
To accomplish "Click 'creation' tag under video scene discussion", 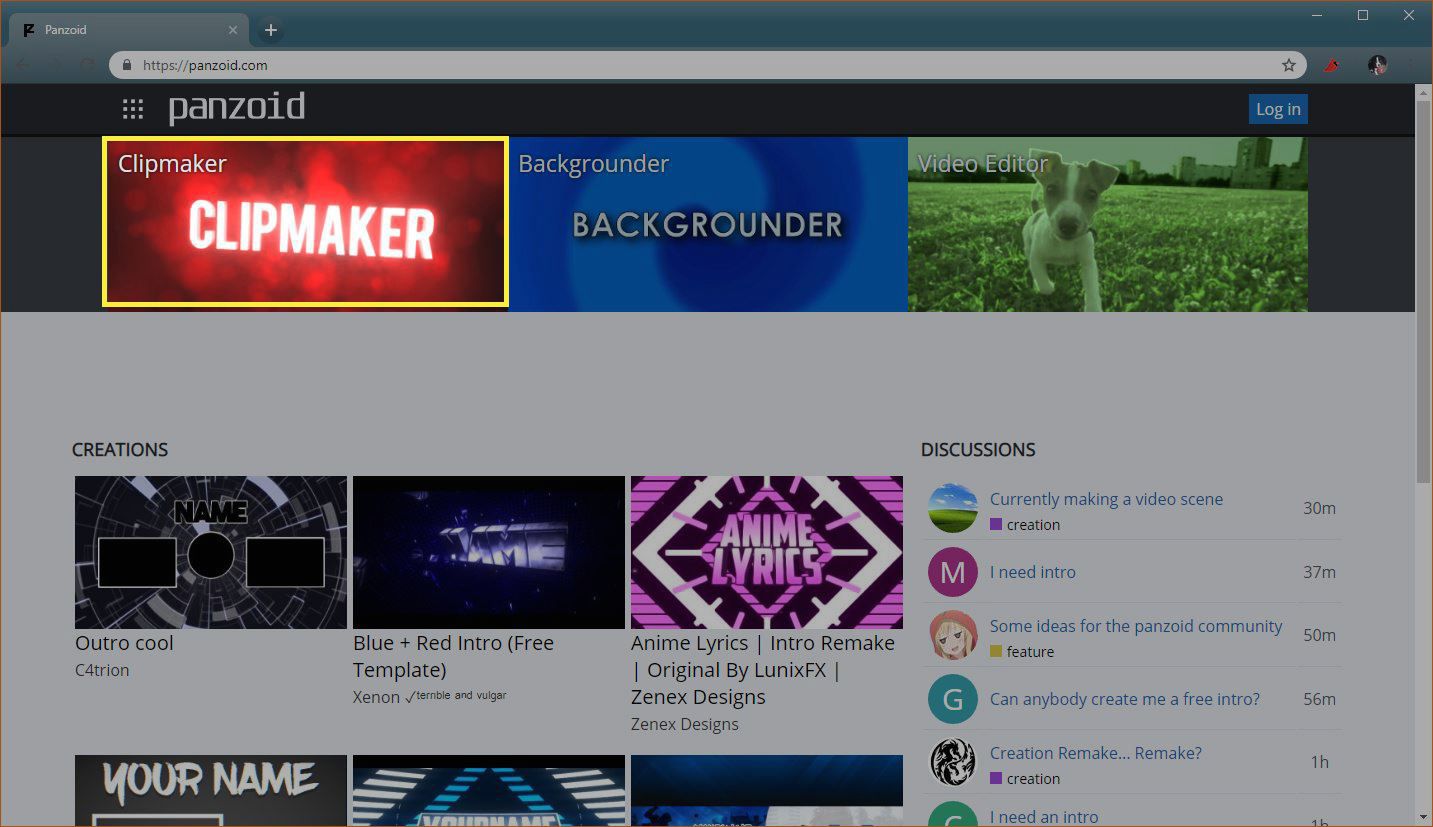I will (1025, 525).
